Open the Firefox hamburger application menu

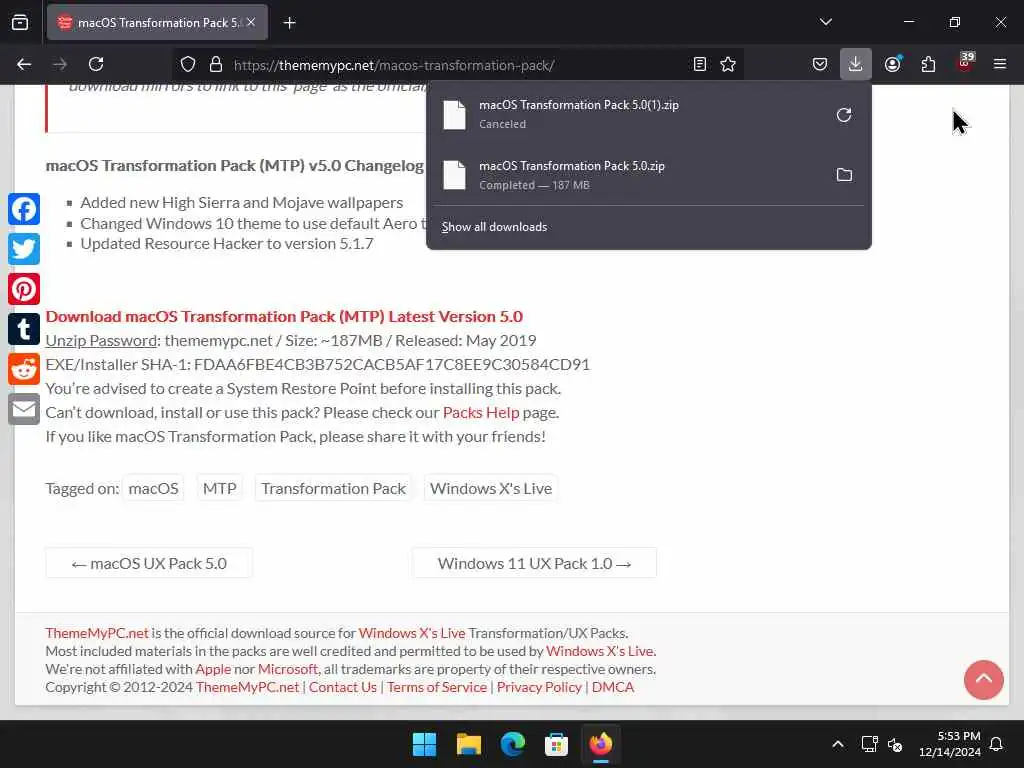tap(1000, 64)
